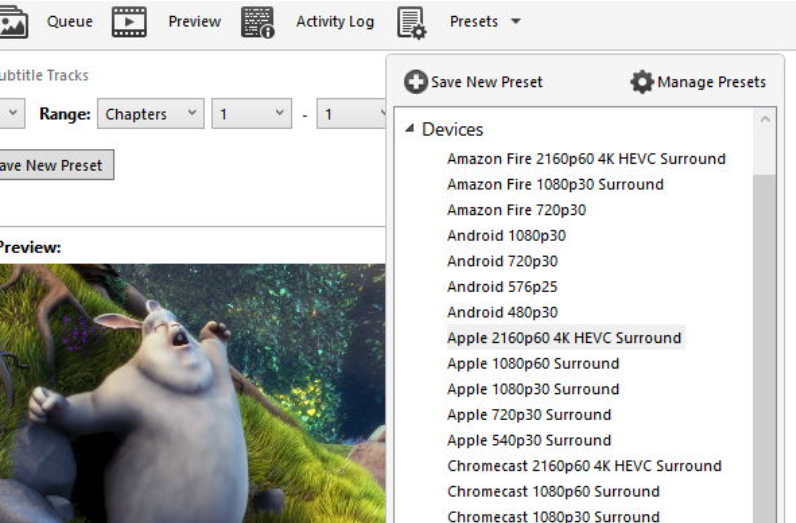Open the Queue toolbar label
This screenshot has height=523, width=796.
[x=70, y=22]
